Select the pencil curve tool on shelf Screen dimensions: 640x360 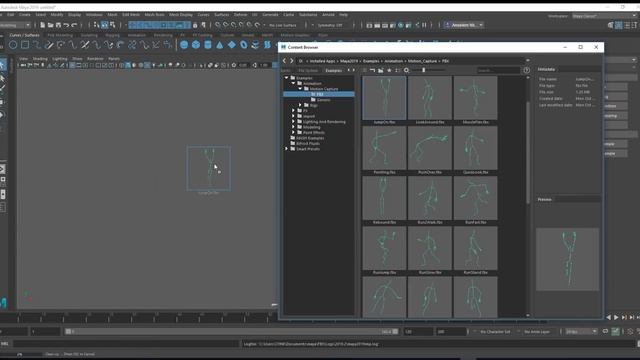pyautogui.click(x=49, y=45)
